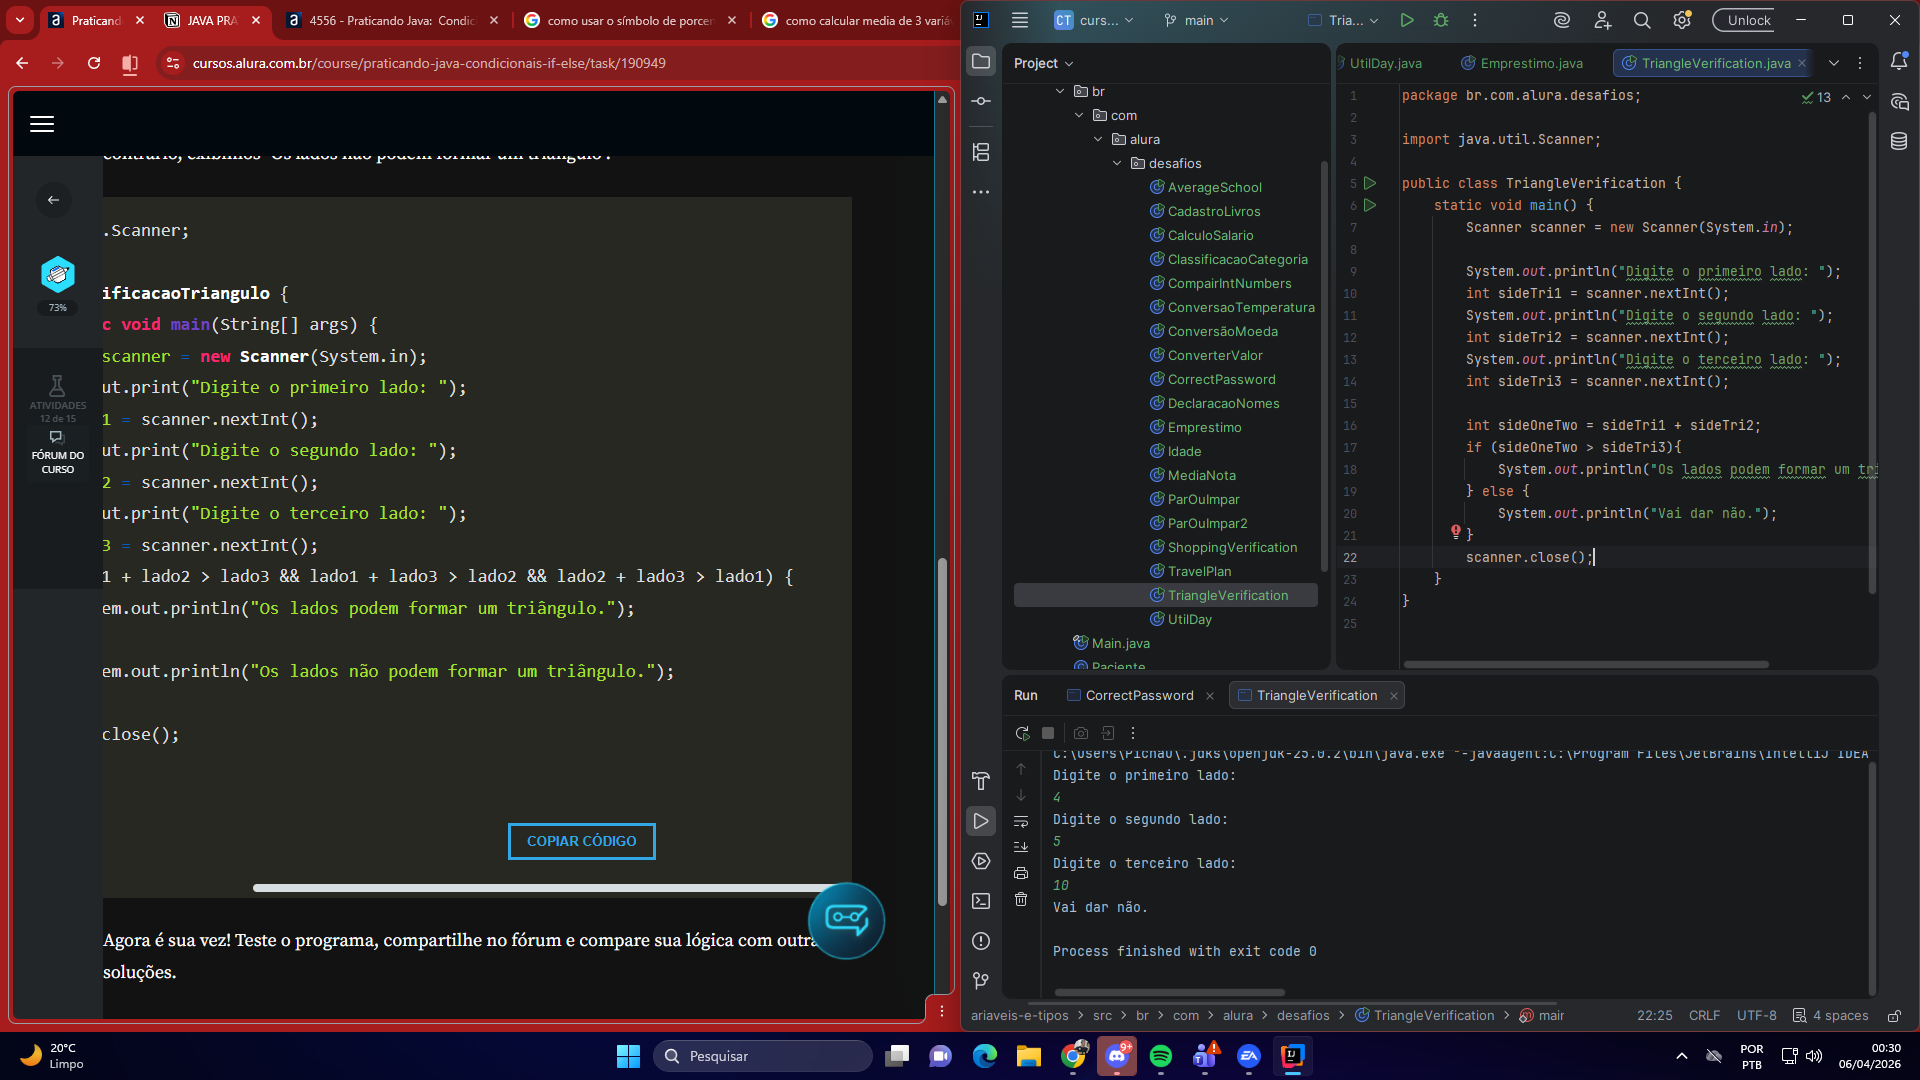Expand the Project view dropdown
The width and height of the screenshot is (1920, 1080).
point(1043,63)
